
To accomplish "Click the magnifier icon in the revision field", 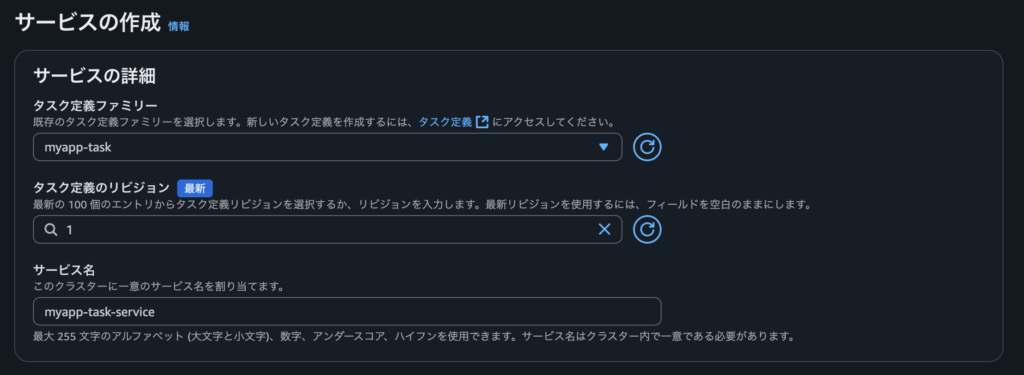I will [51, 230].
